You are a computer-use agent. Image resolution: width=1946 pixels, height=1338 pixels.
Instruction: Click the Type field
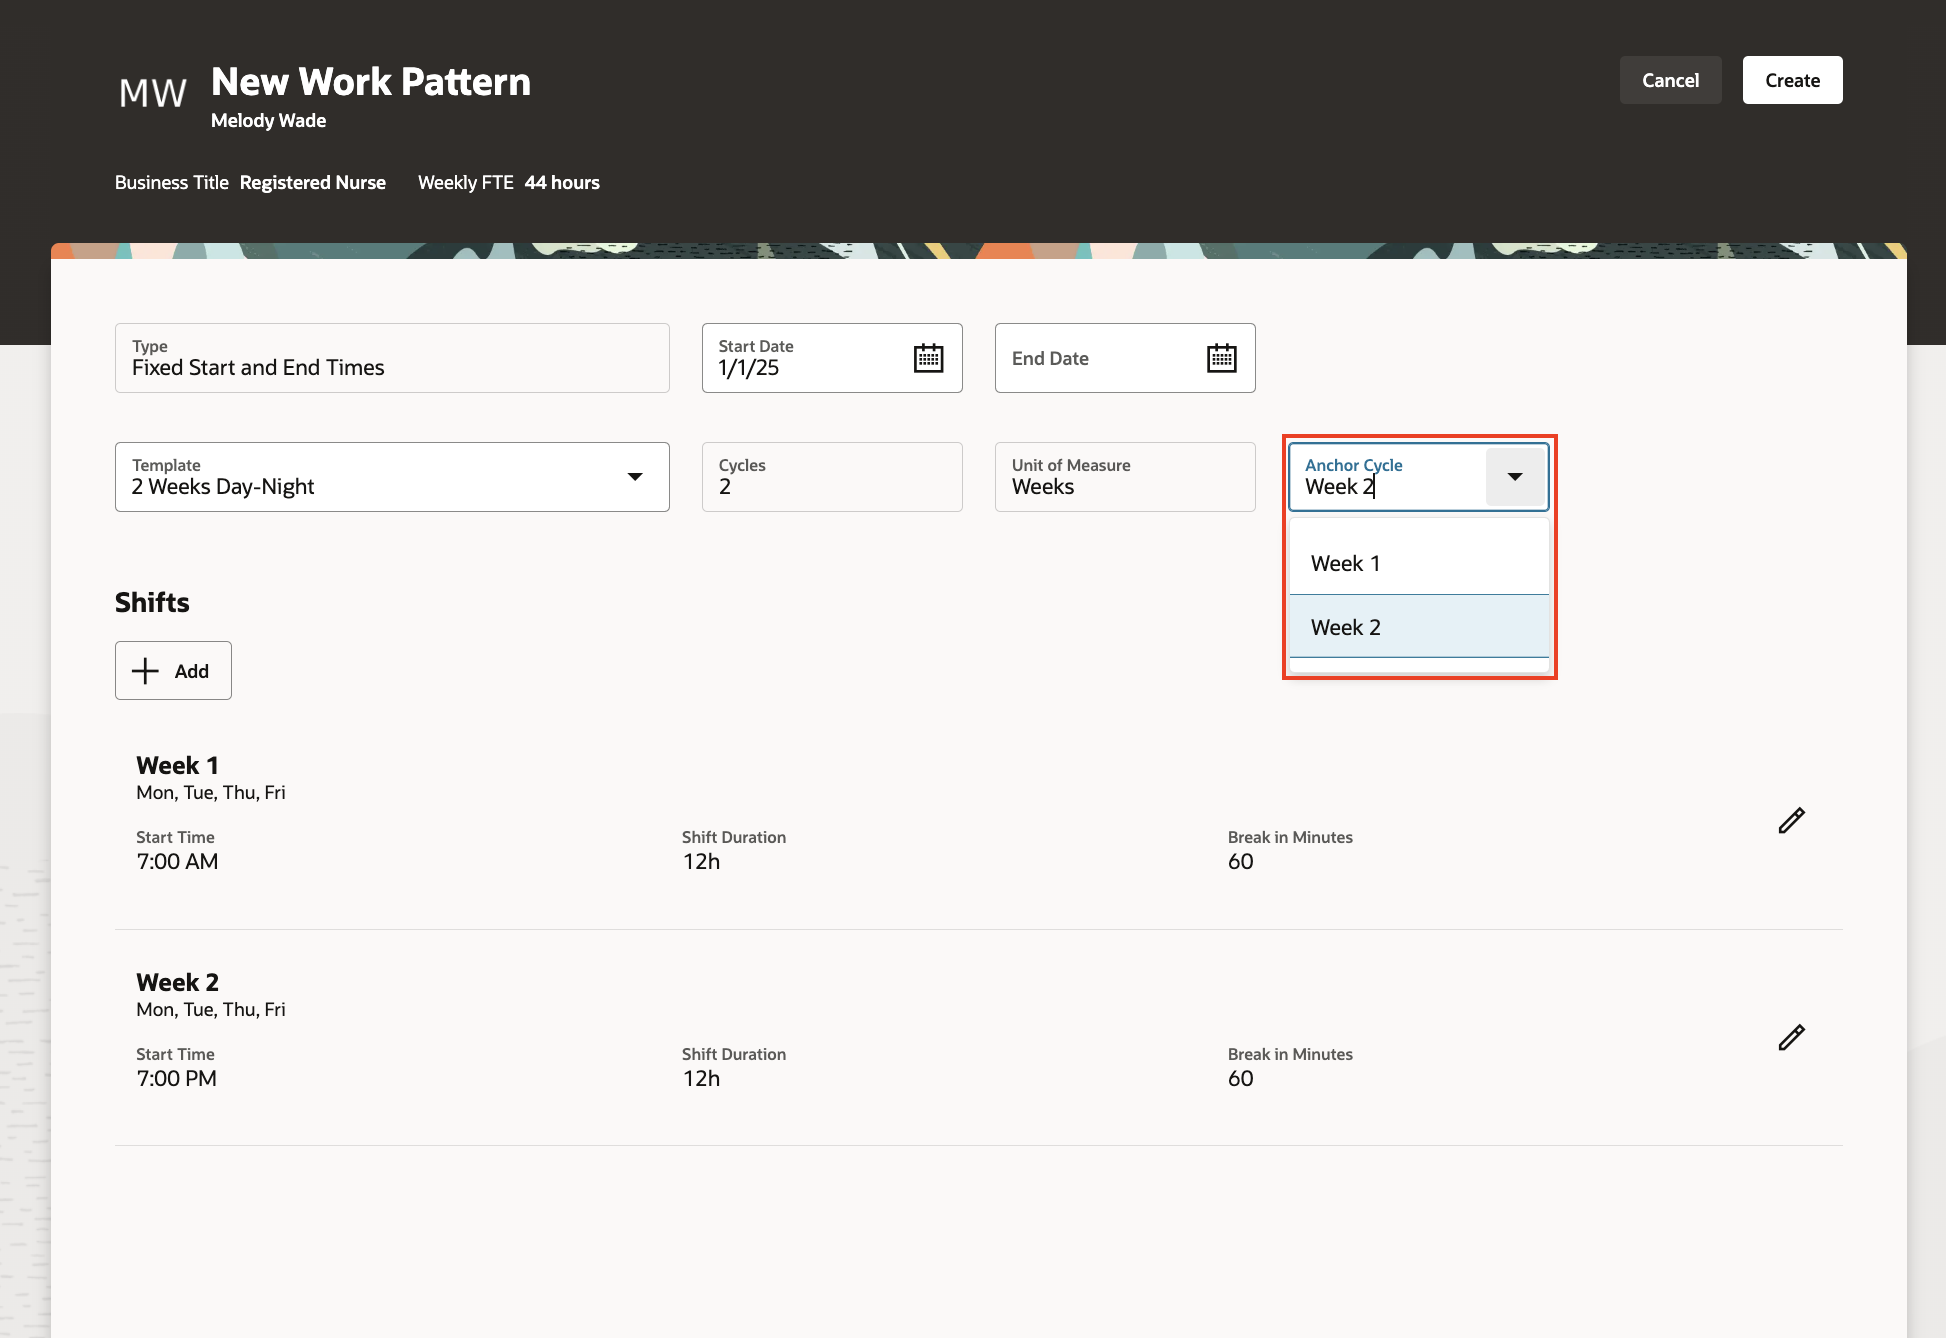point(391,359)
